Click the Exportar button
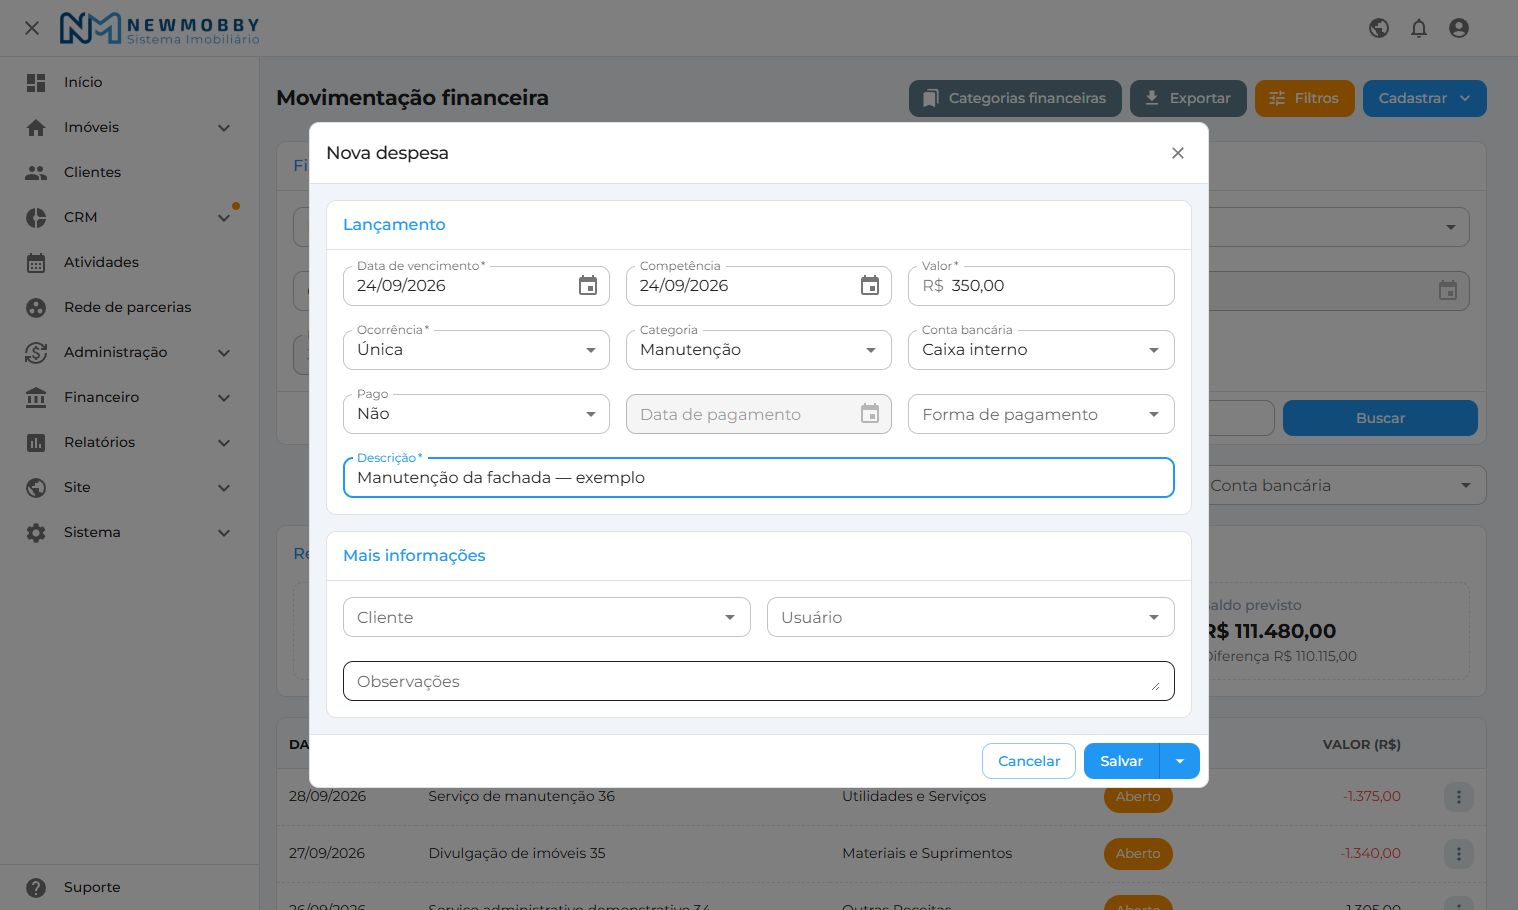The height and width of the screenshot is (910, 1518). coord(1188,98)
